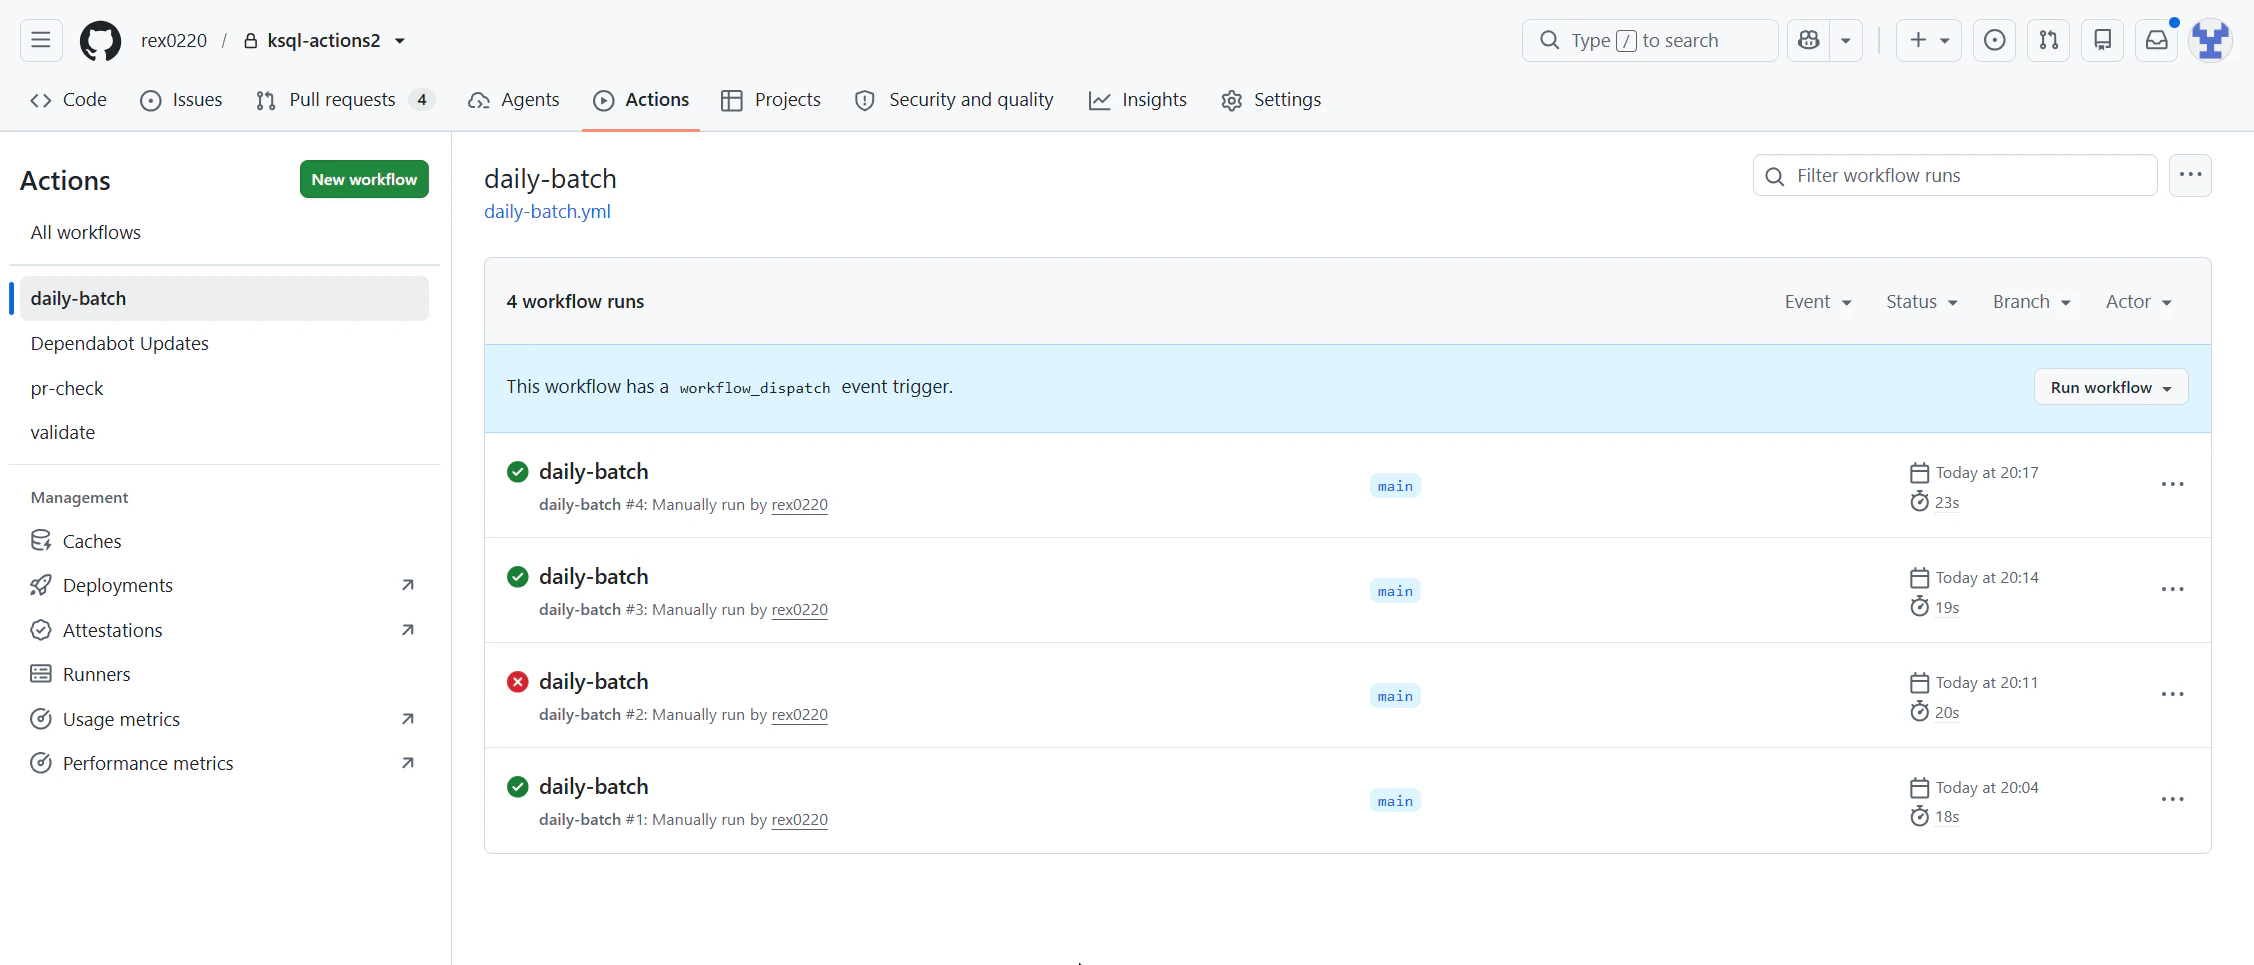This screenshot has width=2254, height=965.
Task: Click the main branch label on run #4
Action: (x=1395, y=486)
